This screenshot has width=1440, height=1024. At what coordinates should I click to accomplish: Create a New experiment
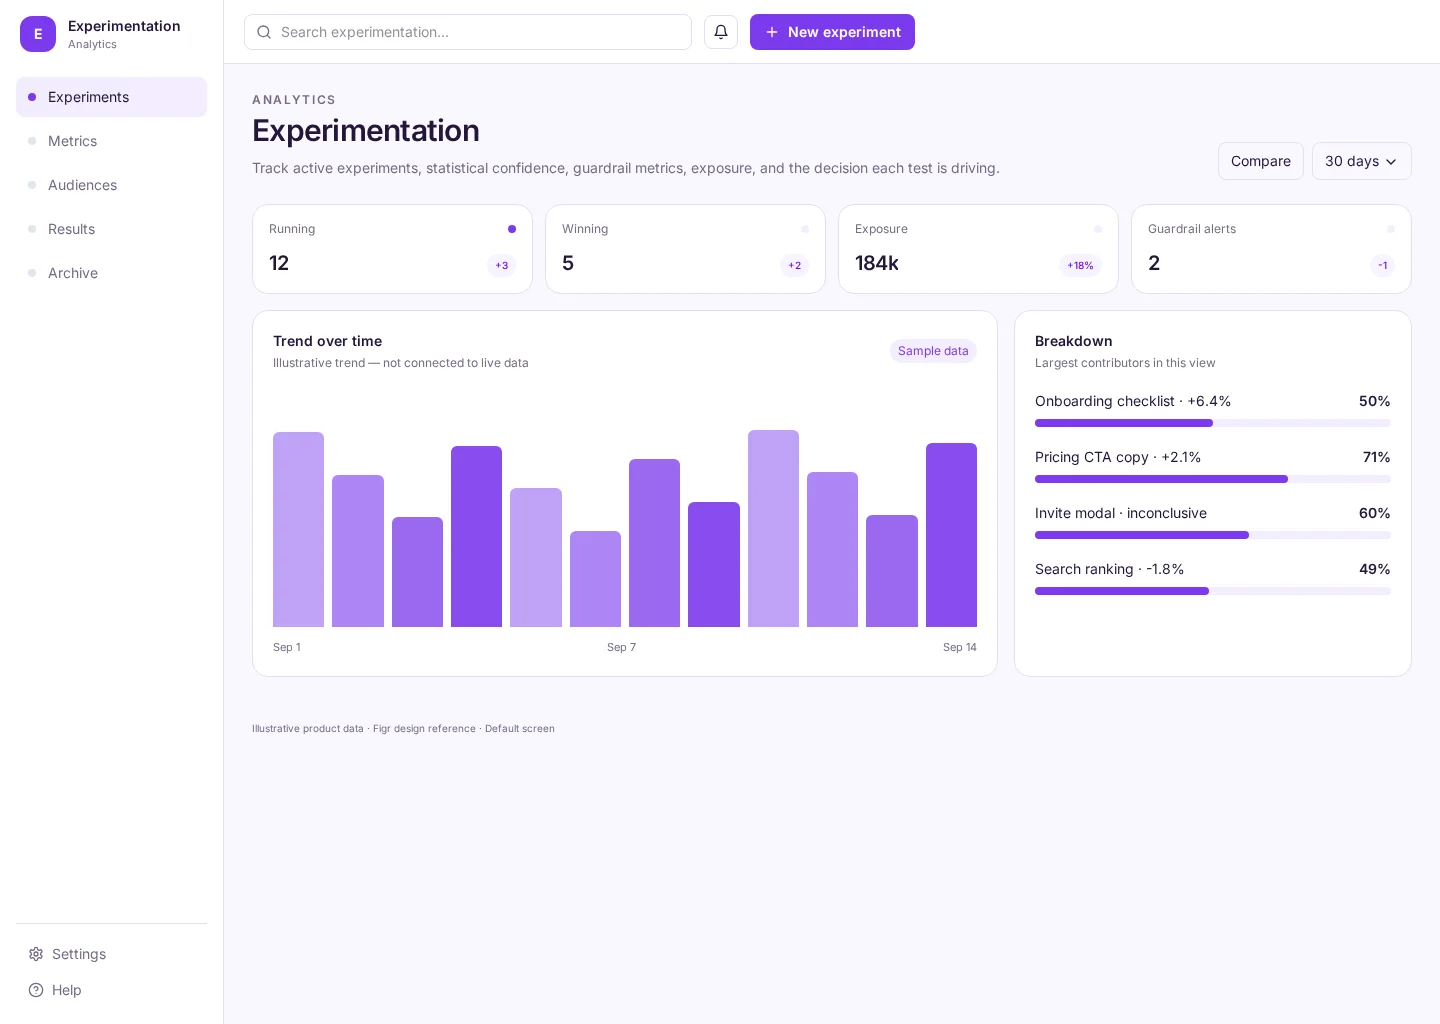(x=832, y=32)
